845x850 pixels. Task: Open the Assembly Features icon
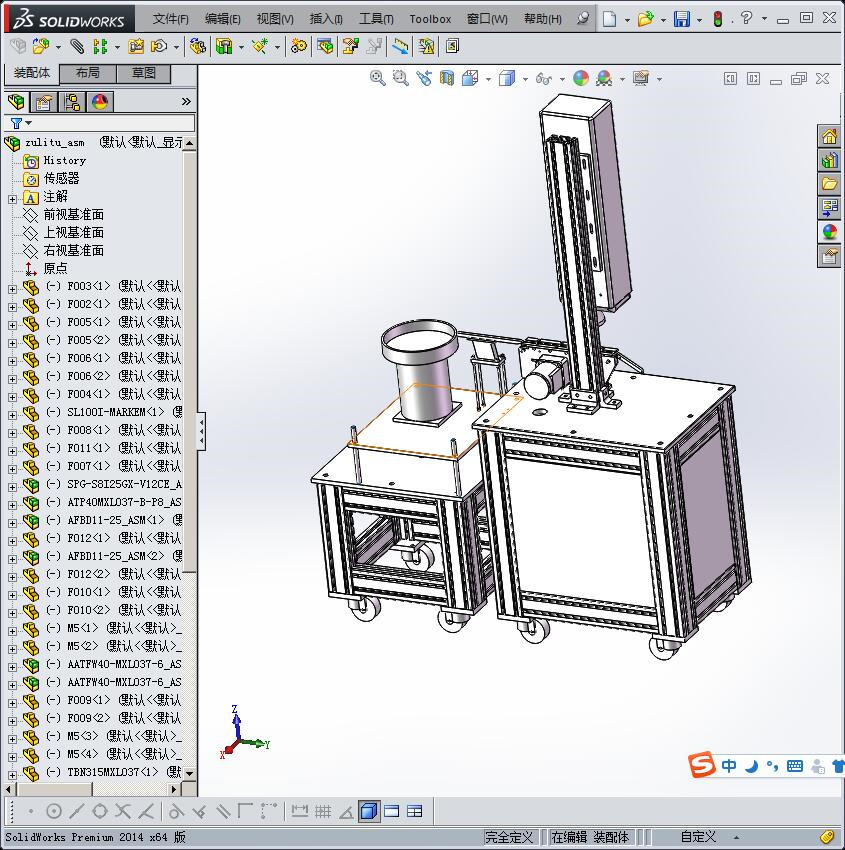(x=223, y=47)
